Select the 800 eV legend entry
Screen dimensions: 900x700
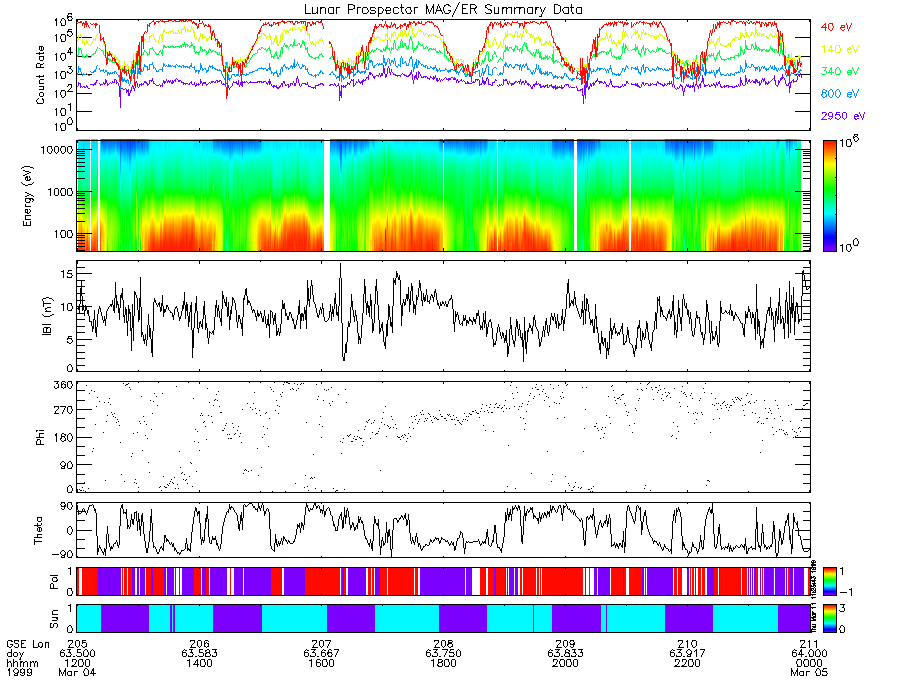[x=840, y=94]
